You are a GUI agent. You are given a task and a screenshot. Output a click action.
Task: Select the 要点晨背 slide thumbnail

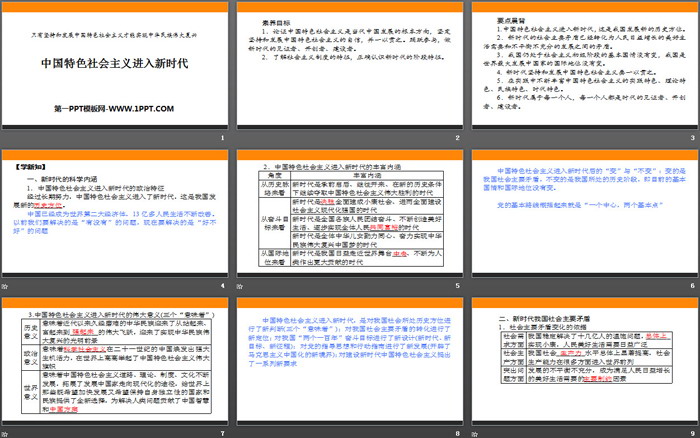tap(582, 70)
